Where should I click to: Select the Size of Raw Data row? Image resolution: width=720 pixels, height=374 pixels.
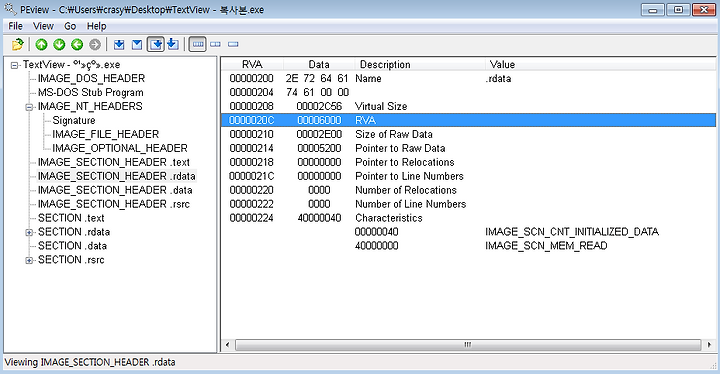pyautogui.click(x=468, y=134)
